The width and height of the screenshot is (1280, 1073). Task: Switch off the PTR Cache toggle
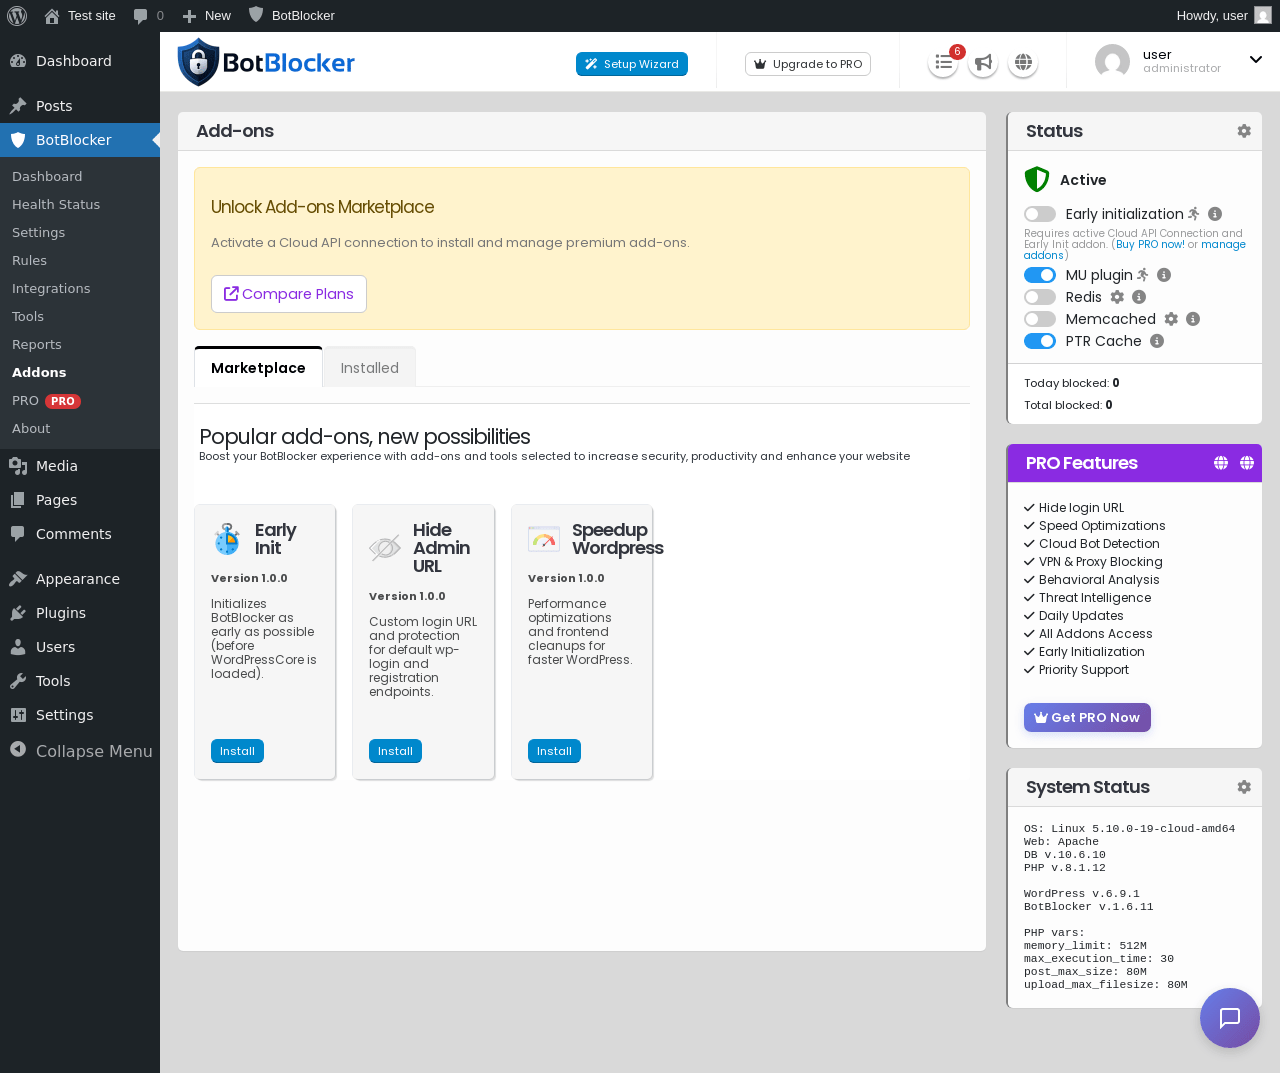click(1040, 341)
